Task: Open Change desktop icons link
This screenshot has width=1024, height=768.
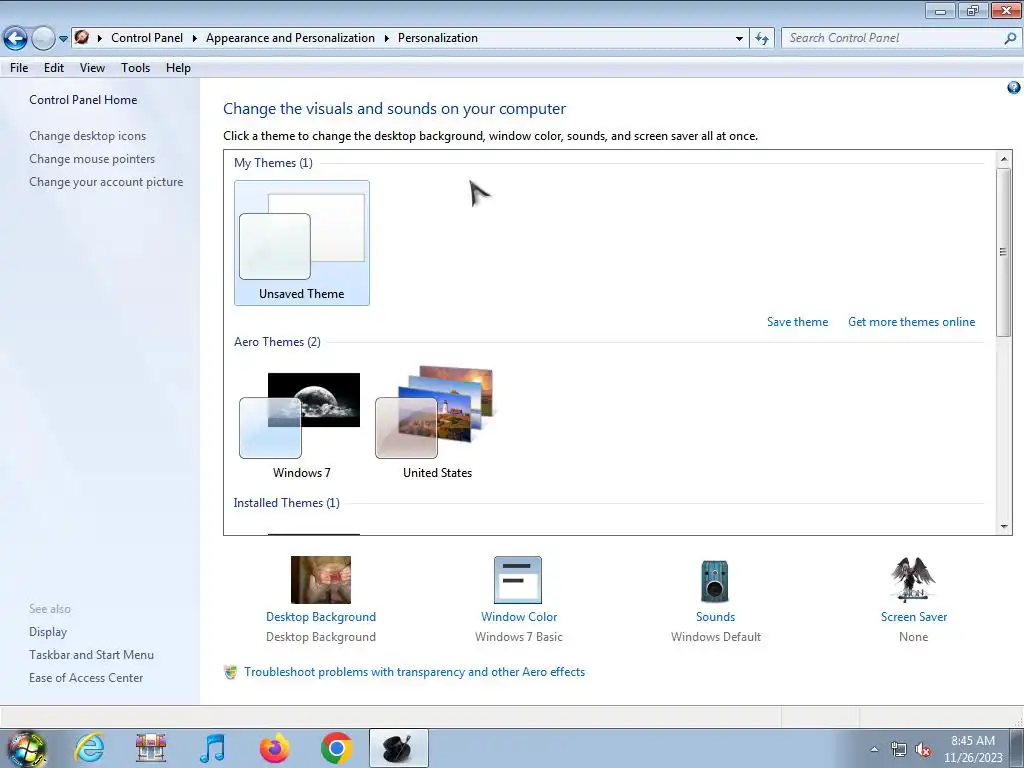Action: click(x=88, y=136)
